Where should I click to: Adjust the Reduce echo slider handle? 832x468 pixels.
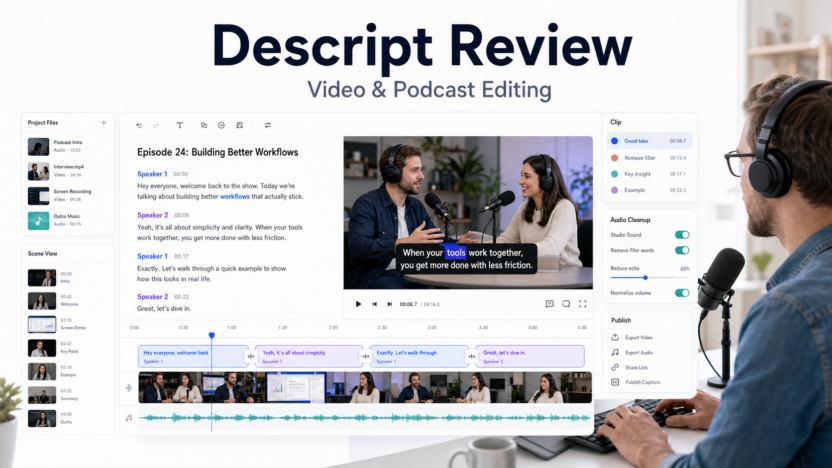click(x=645, y=278)
